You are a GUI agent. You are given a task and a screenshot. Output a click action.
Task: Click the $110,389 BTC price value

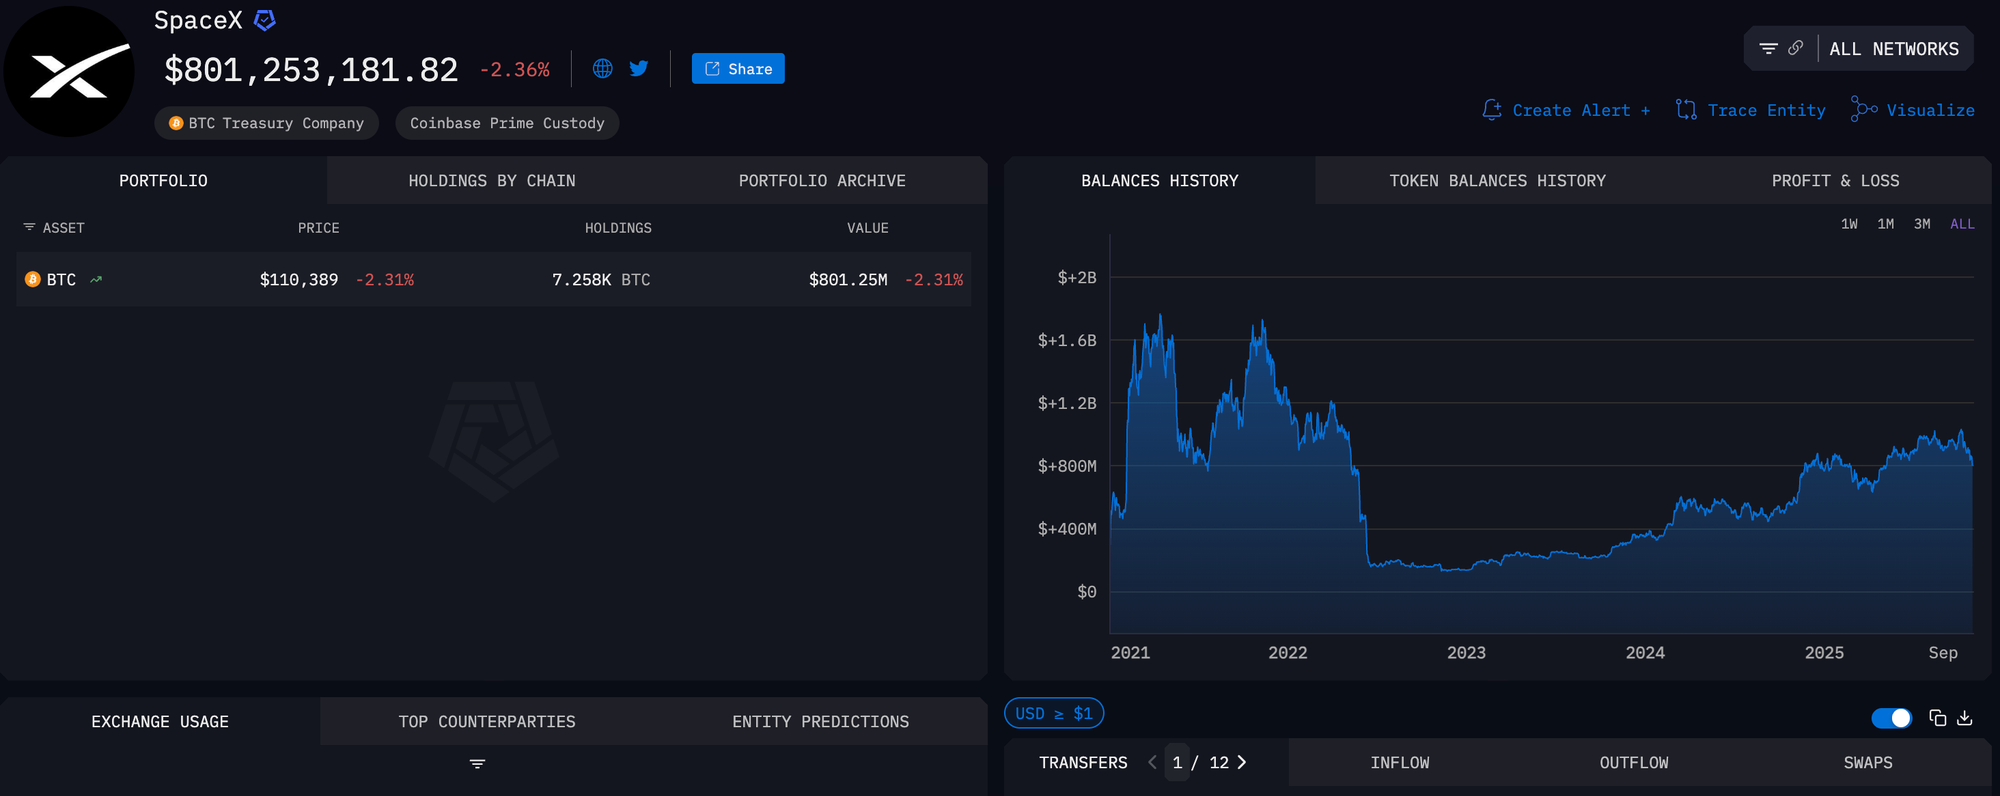[299, 280]
